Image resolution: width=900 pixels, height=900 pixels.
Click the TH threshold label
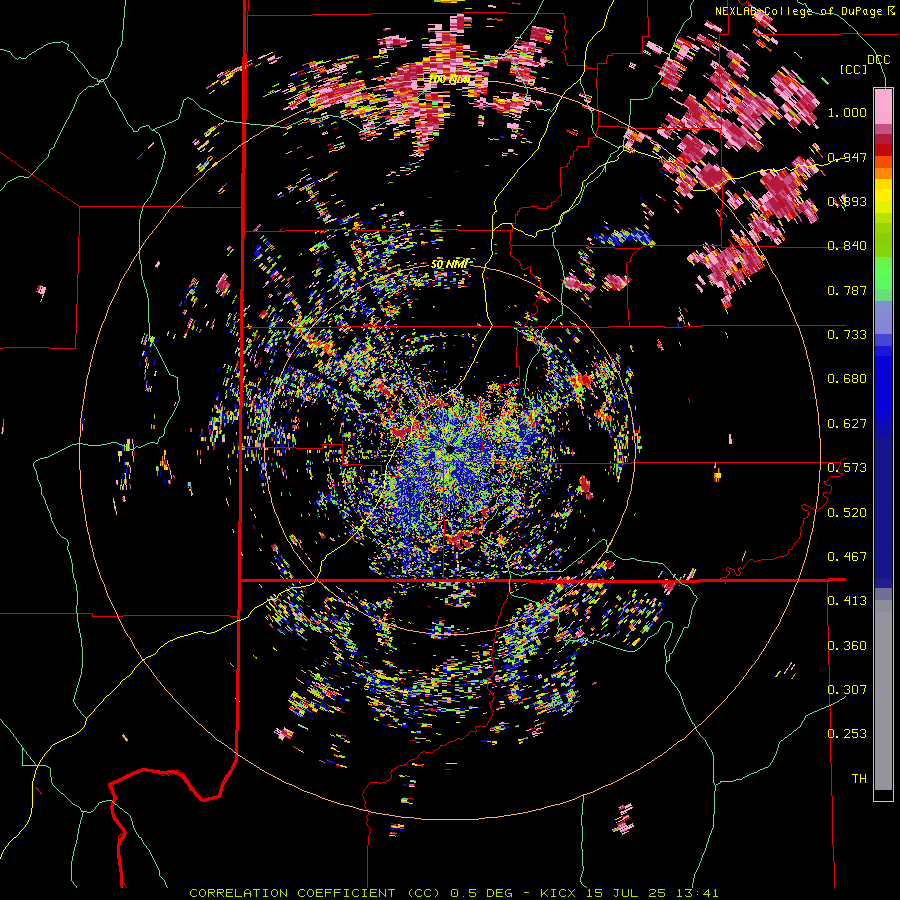pyautogui.click(x=859, y=779)
